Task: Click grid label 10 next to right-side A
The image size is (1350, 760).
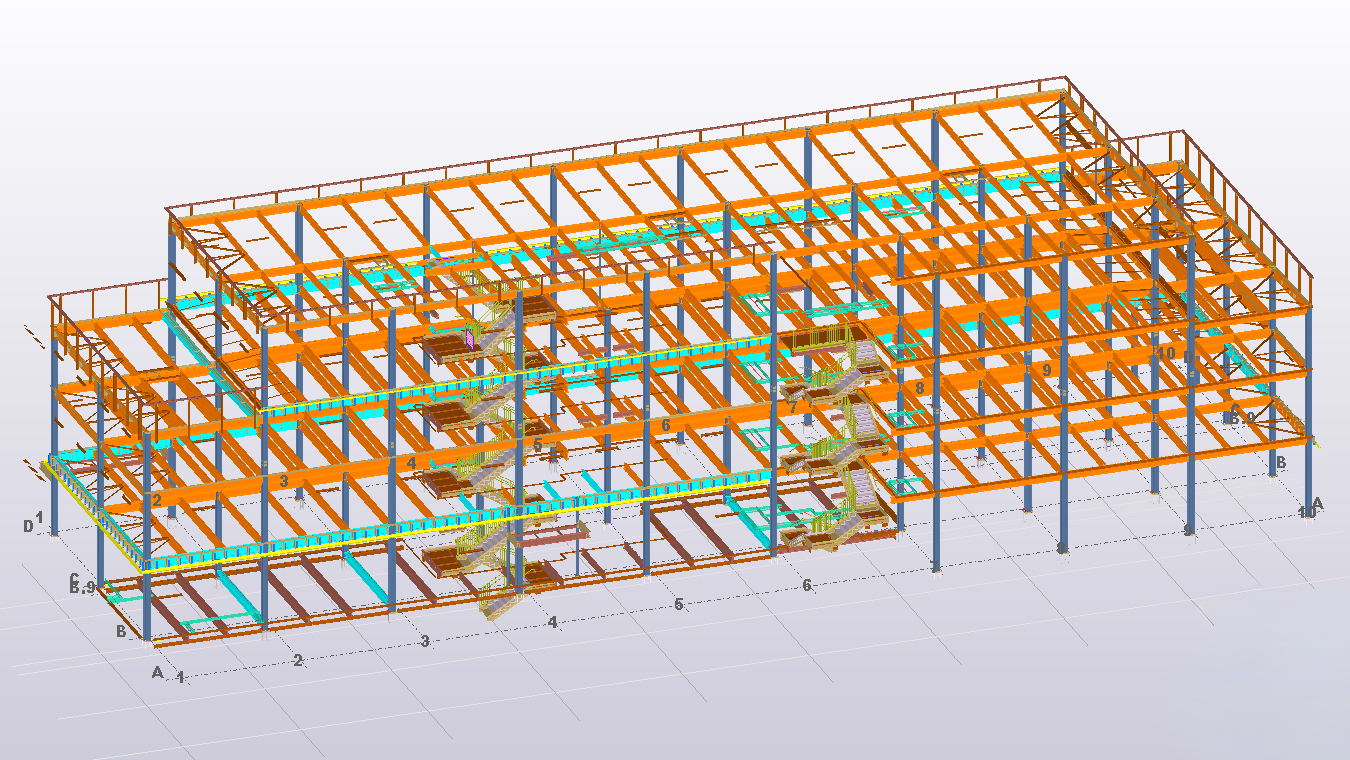Action: (1306, 512)
